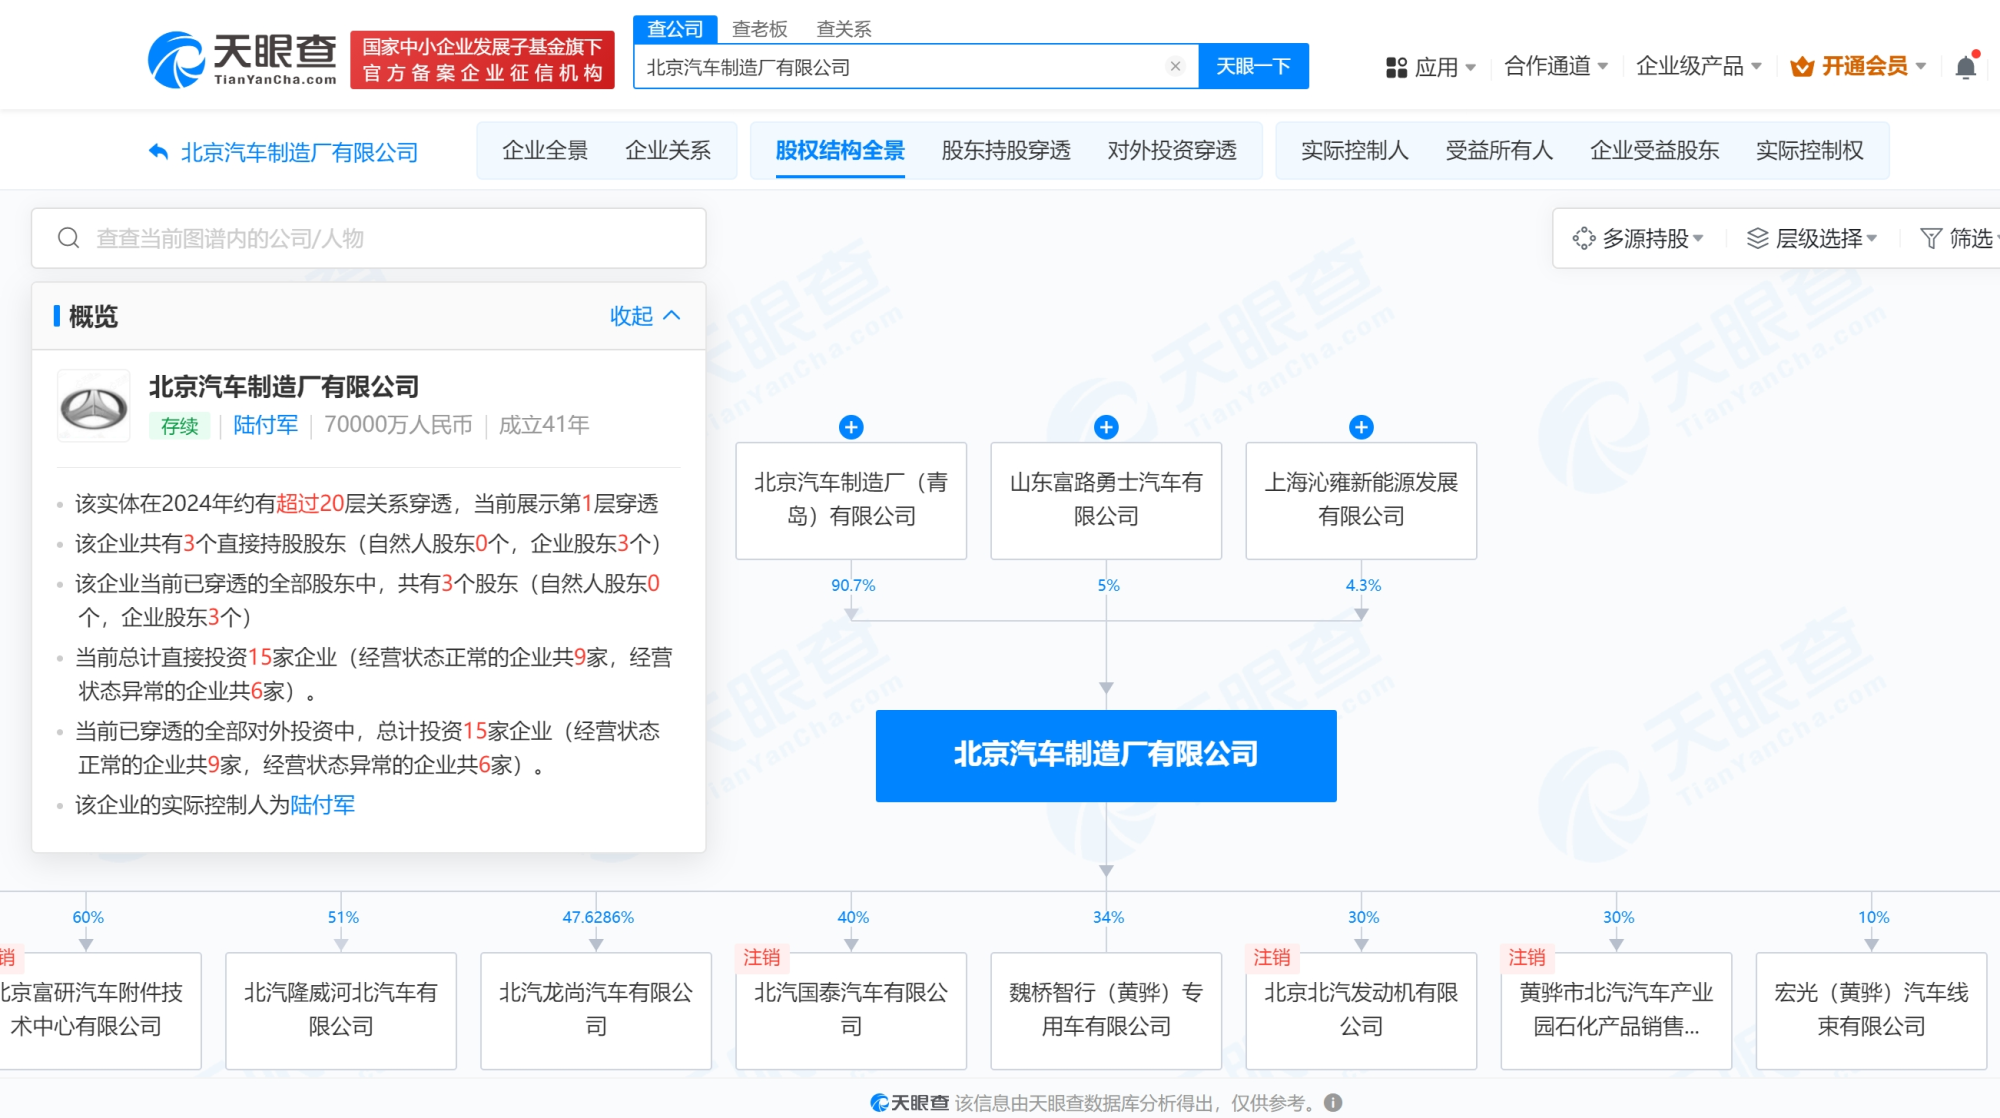
Task: Click the official credit agency banner
Action: point(482,60)
